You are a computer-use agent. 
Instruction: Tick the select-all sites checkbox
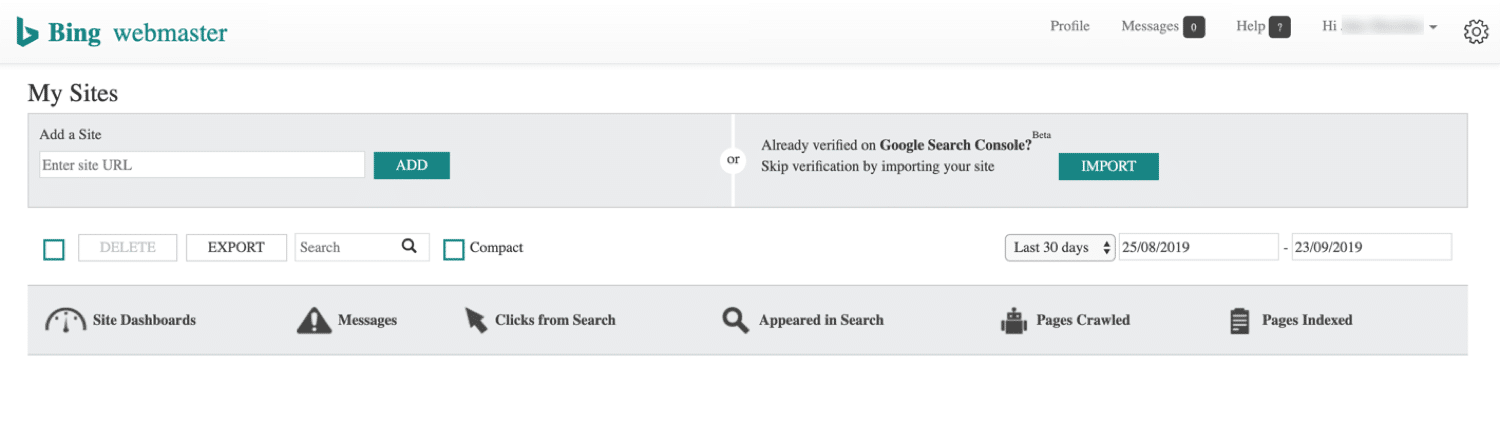pyautogui.click(x=54, y=249)
